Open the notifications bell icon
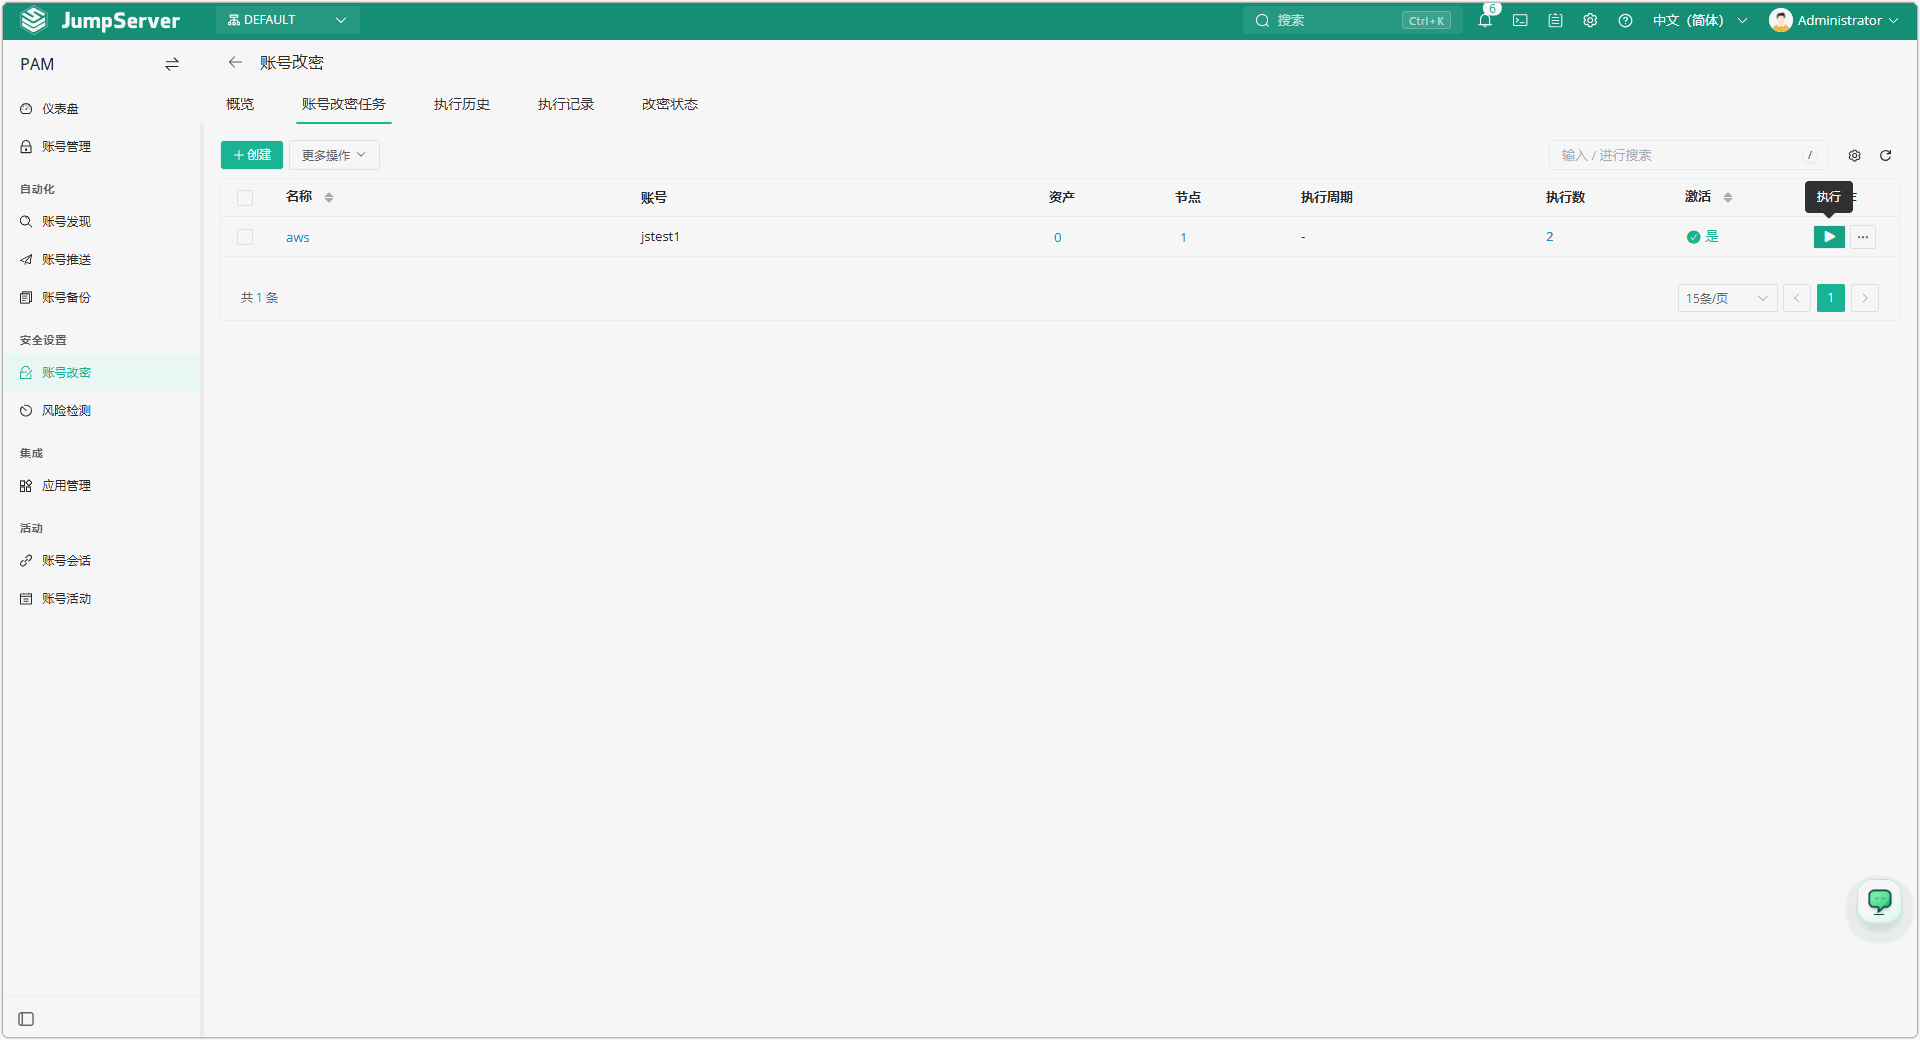Image resolution: width=1920 pixels, height=1040 pixels. pyautogui.click(x=1485, y=20)
